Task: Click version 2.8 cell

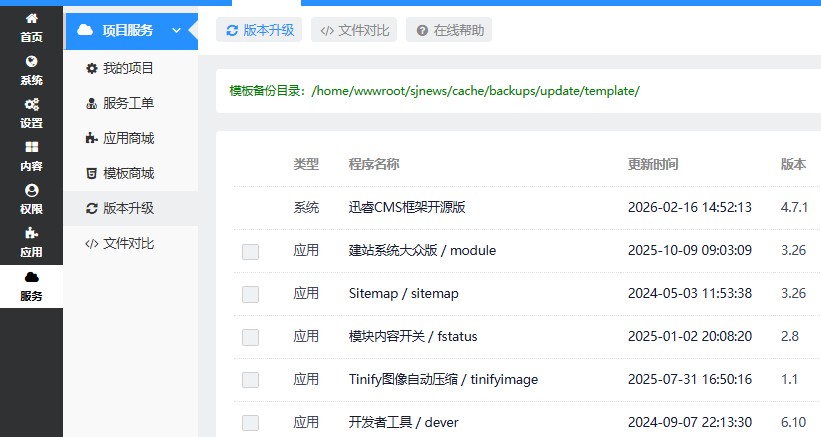Action: pos(790,336)
